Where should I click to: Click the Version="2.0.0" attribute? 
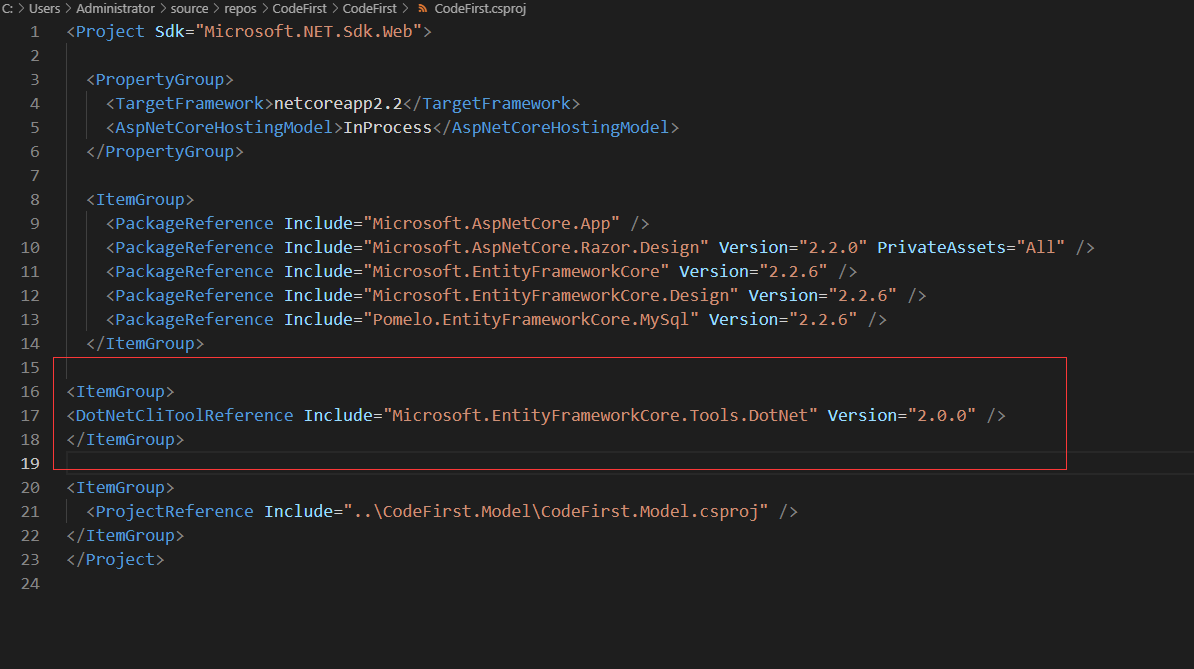902,415
